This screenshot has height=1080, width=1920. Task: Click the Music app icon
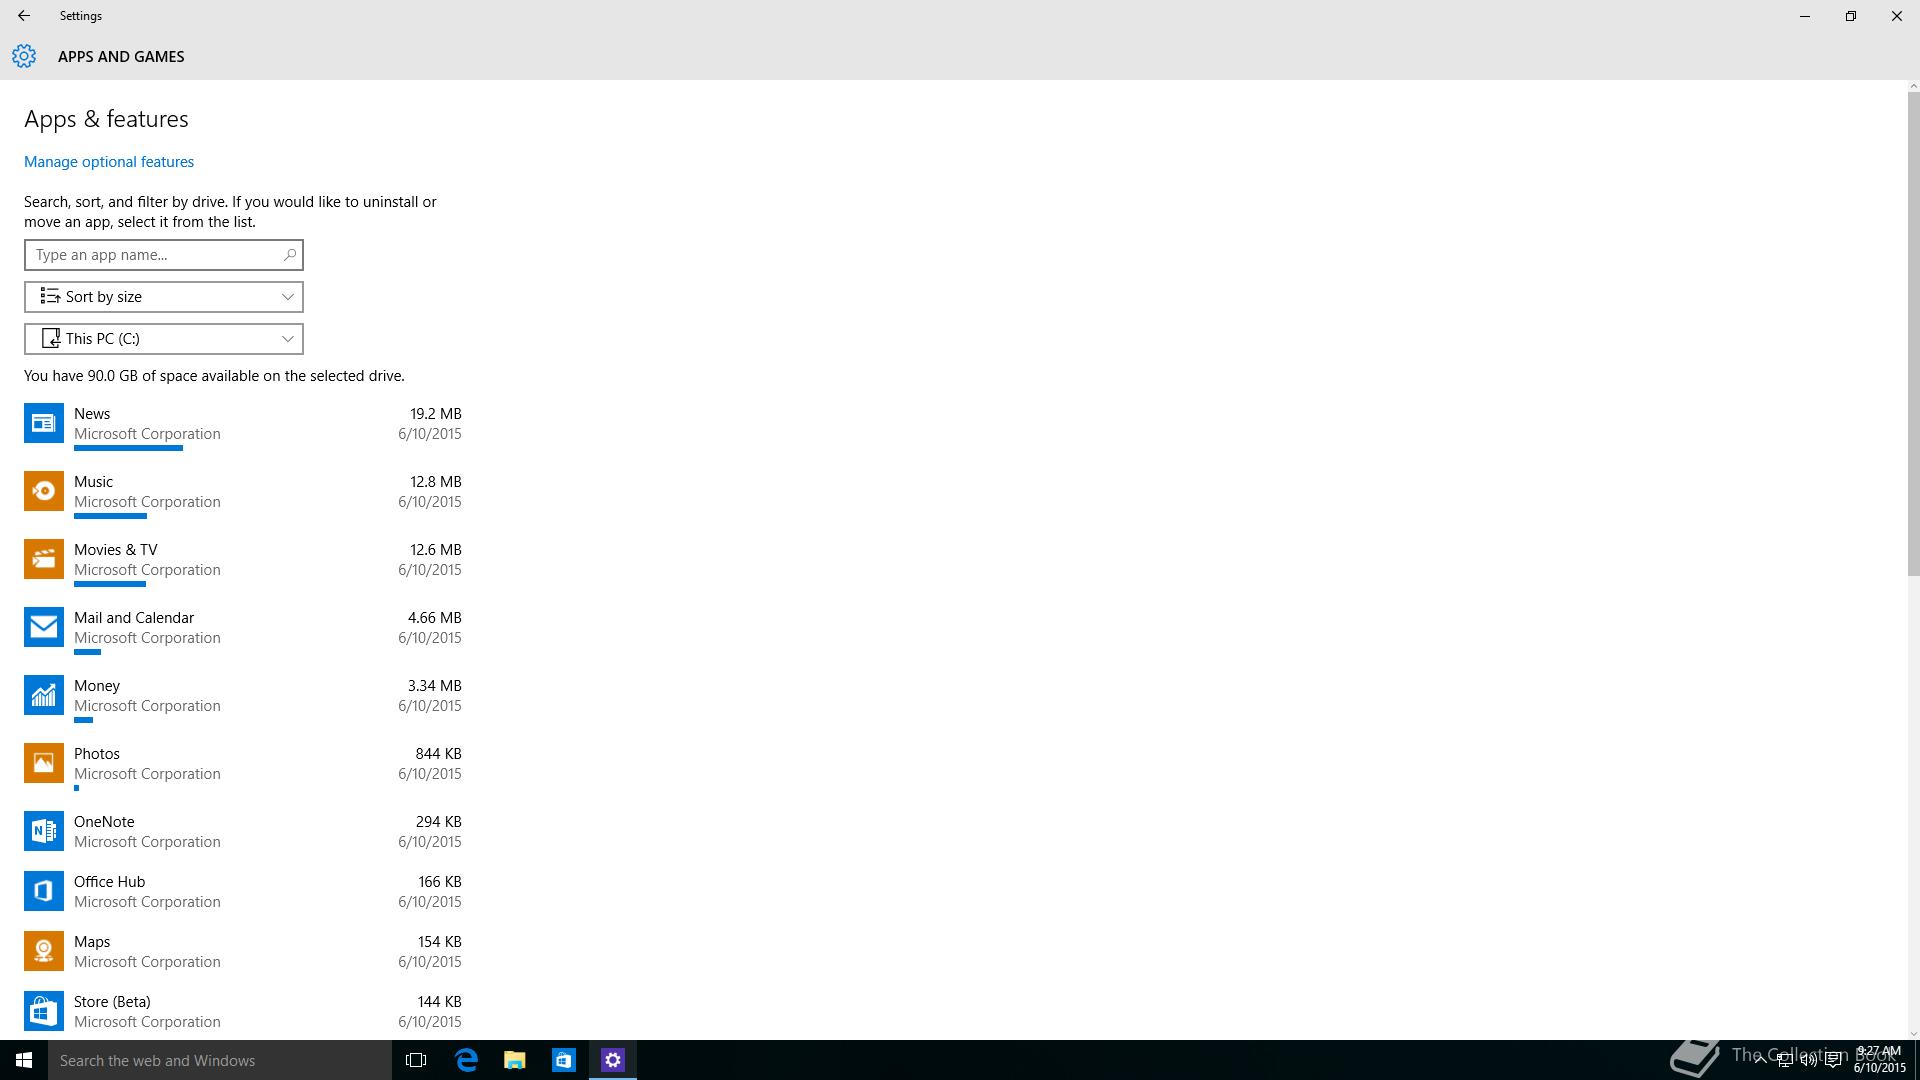[x=44, y=491]
